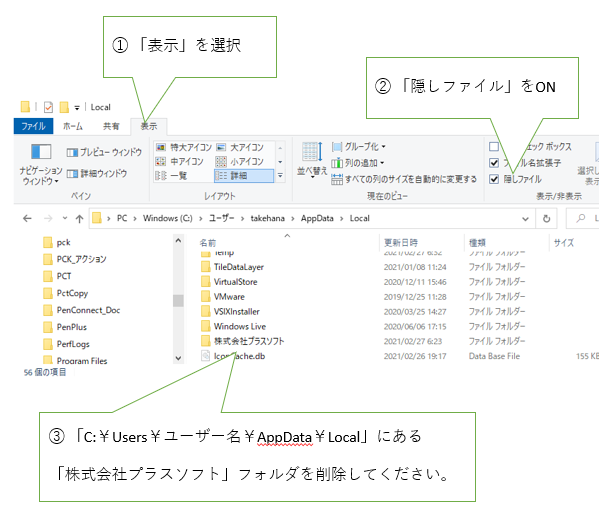Refresh the folder view
This screenshot has width=599, height=520.
pos(547,219)
